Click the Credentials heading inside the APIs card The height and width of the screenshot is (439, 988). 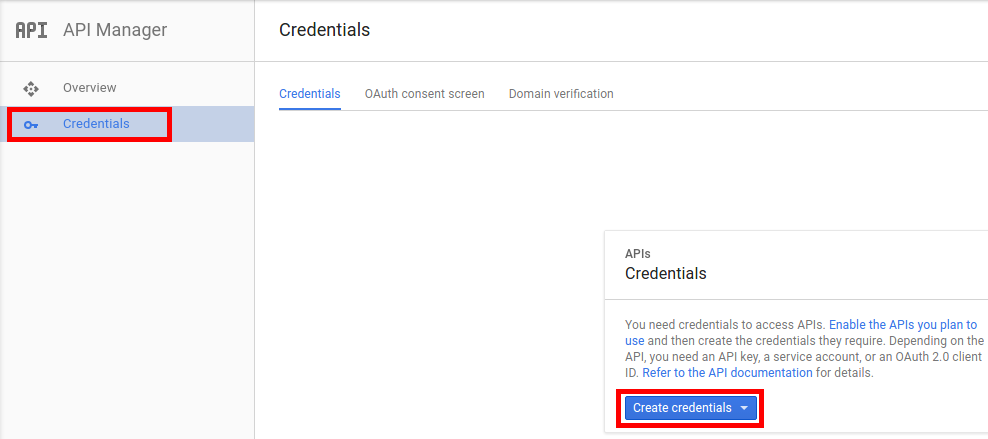(x=665, y=273)
